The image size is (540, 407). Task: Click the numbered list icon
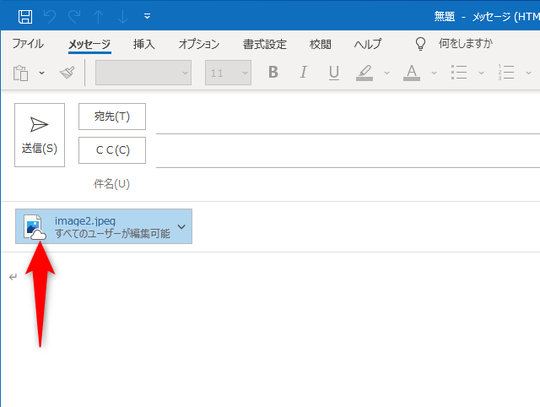point(506,73)
